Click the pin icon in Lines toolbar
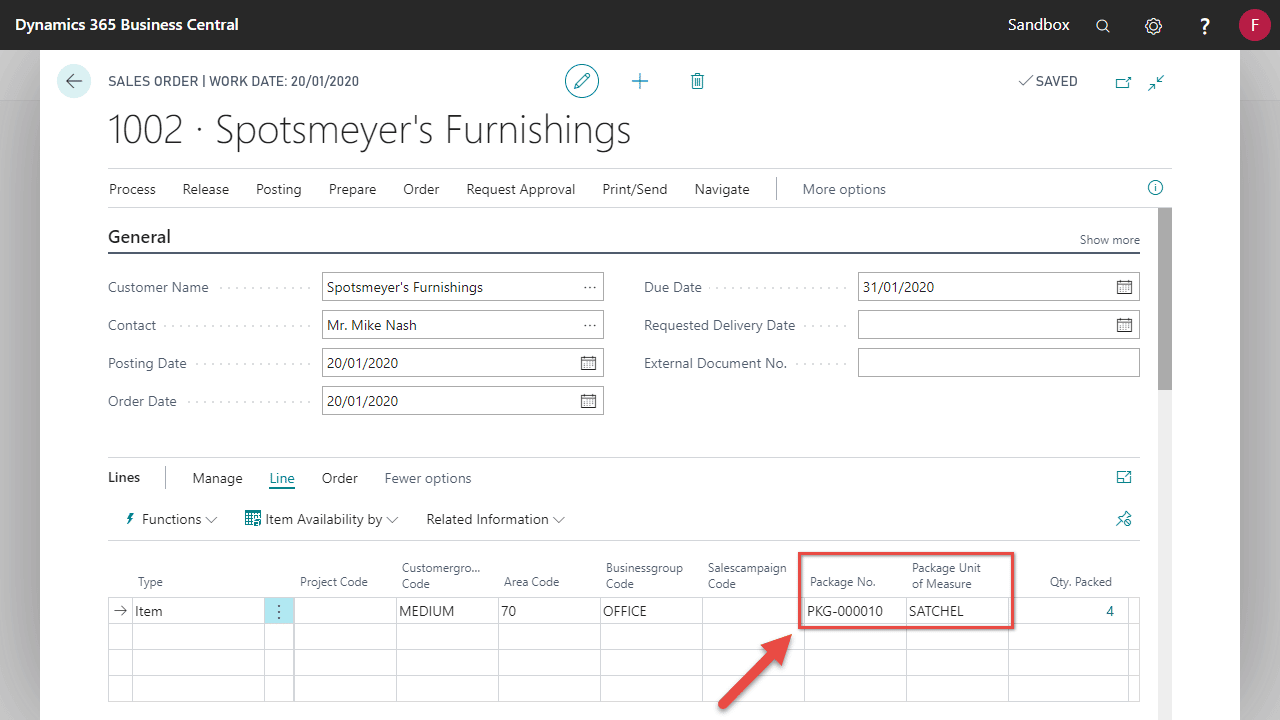The width and height of the screenshot is (1280, 720). coord(1124,519)
